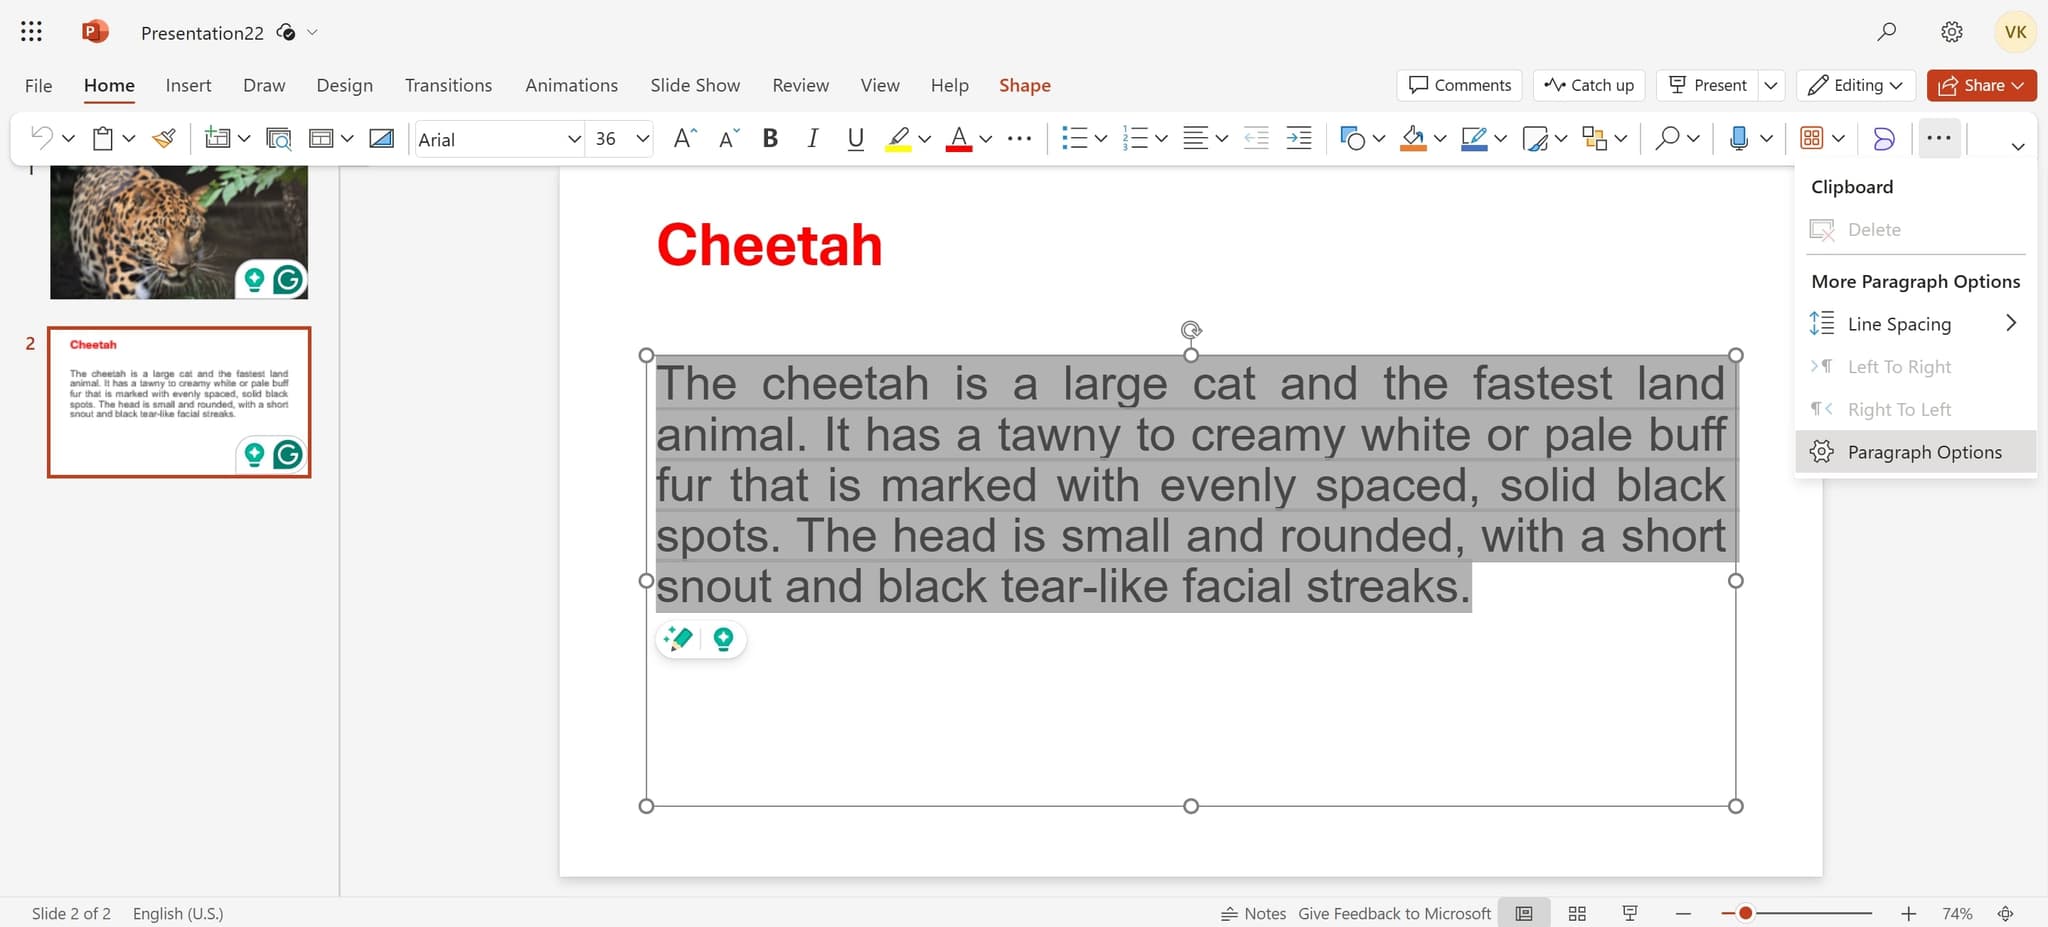Open the Comments pane

[1459, 85]
